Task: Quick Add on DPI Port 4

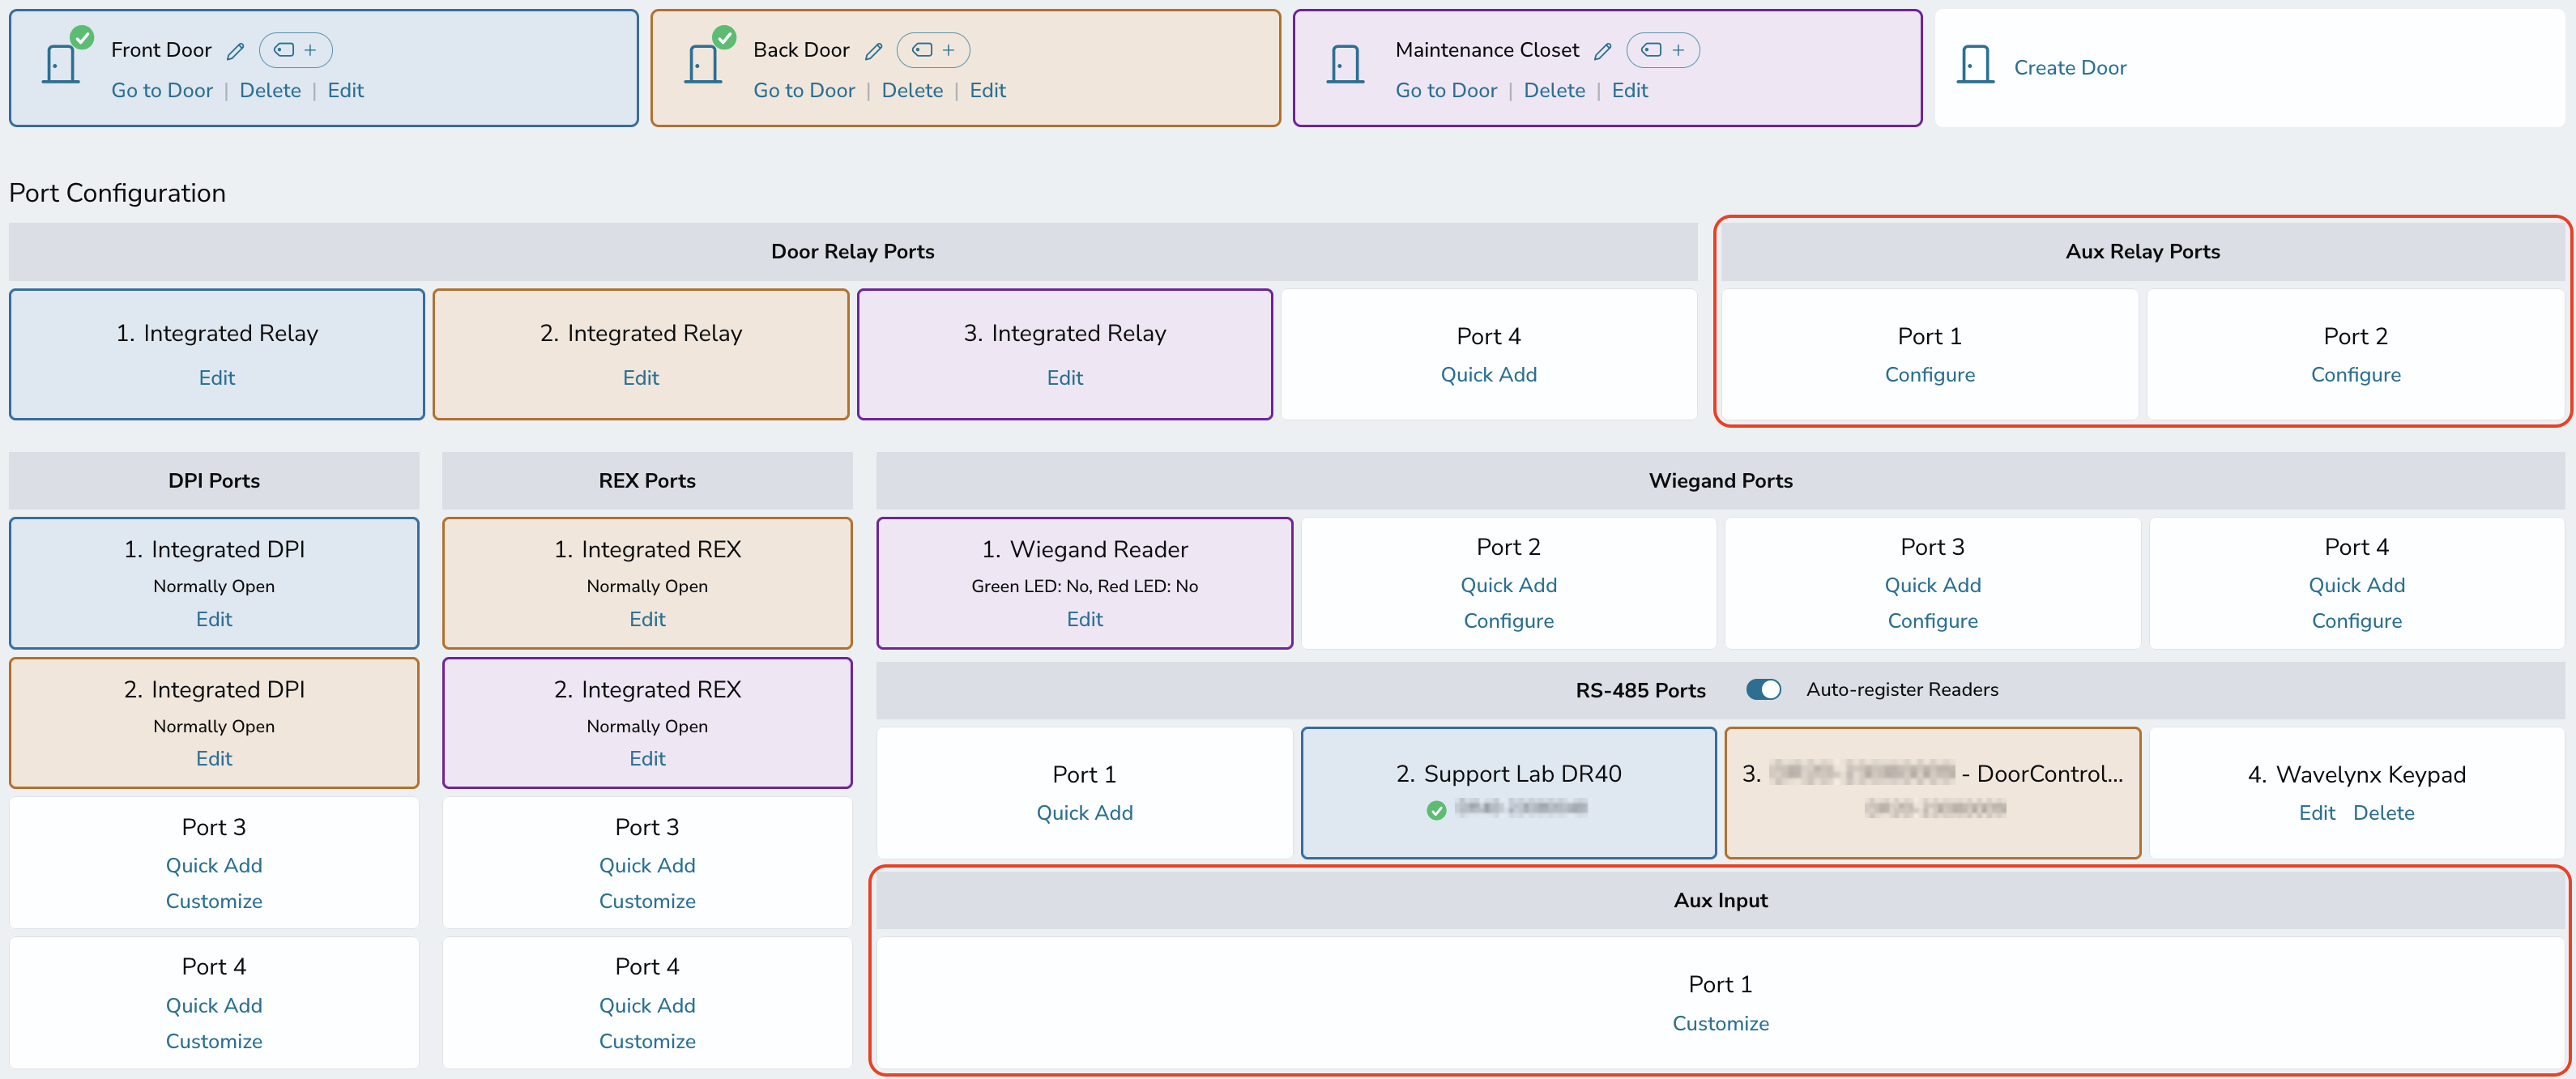Action: coord(214,1005)
